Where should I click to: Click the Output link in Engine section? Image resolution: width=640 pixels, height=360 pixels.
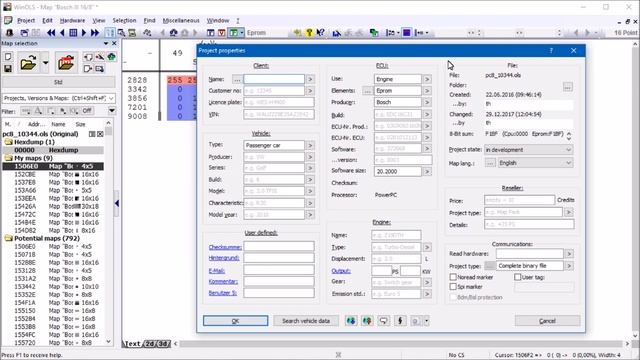pyautogui.click(x=341, y=271)
